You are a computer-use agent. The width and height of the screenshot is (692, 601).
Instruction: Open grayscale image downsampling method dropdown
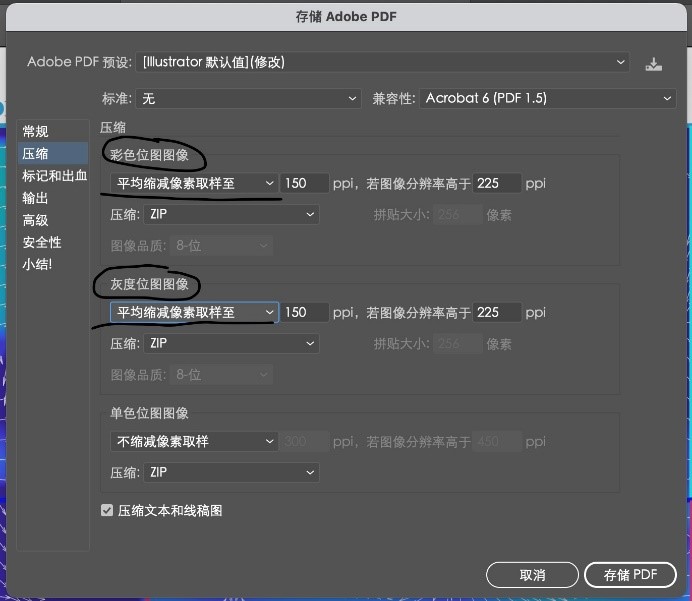click(x=194, y=313)
